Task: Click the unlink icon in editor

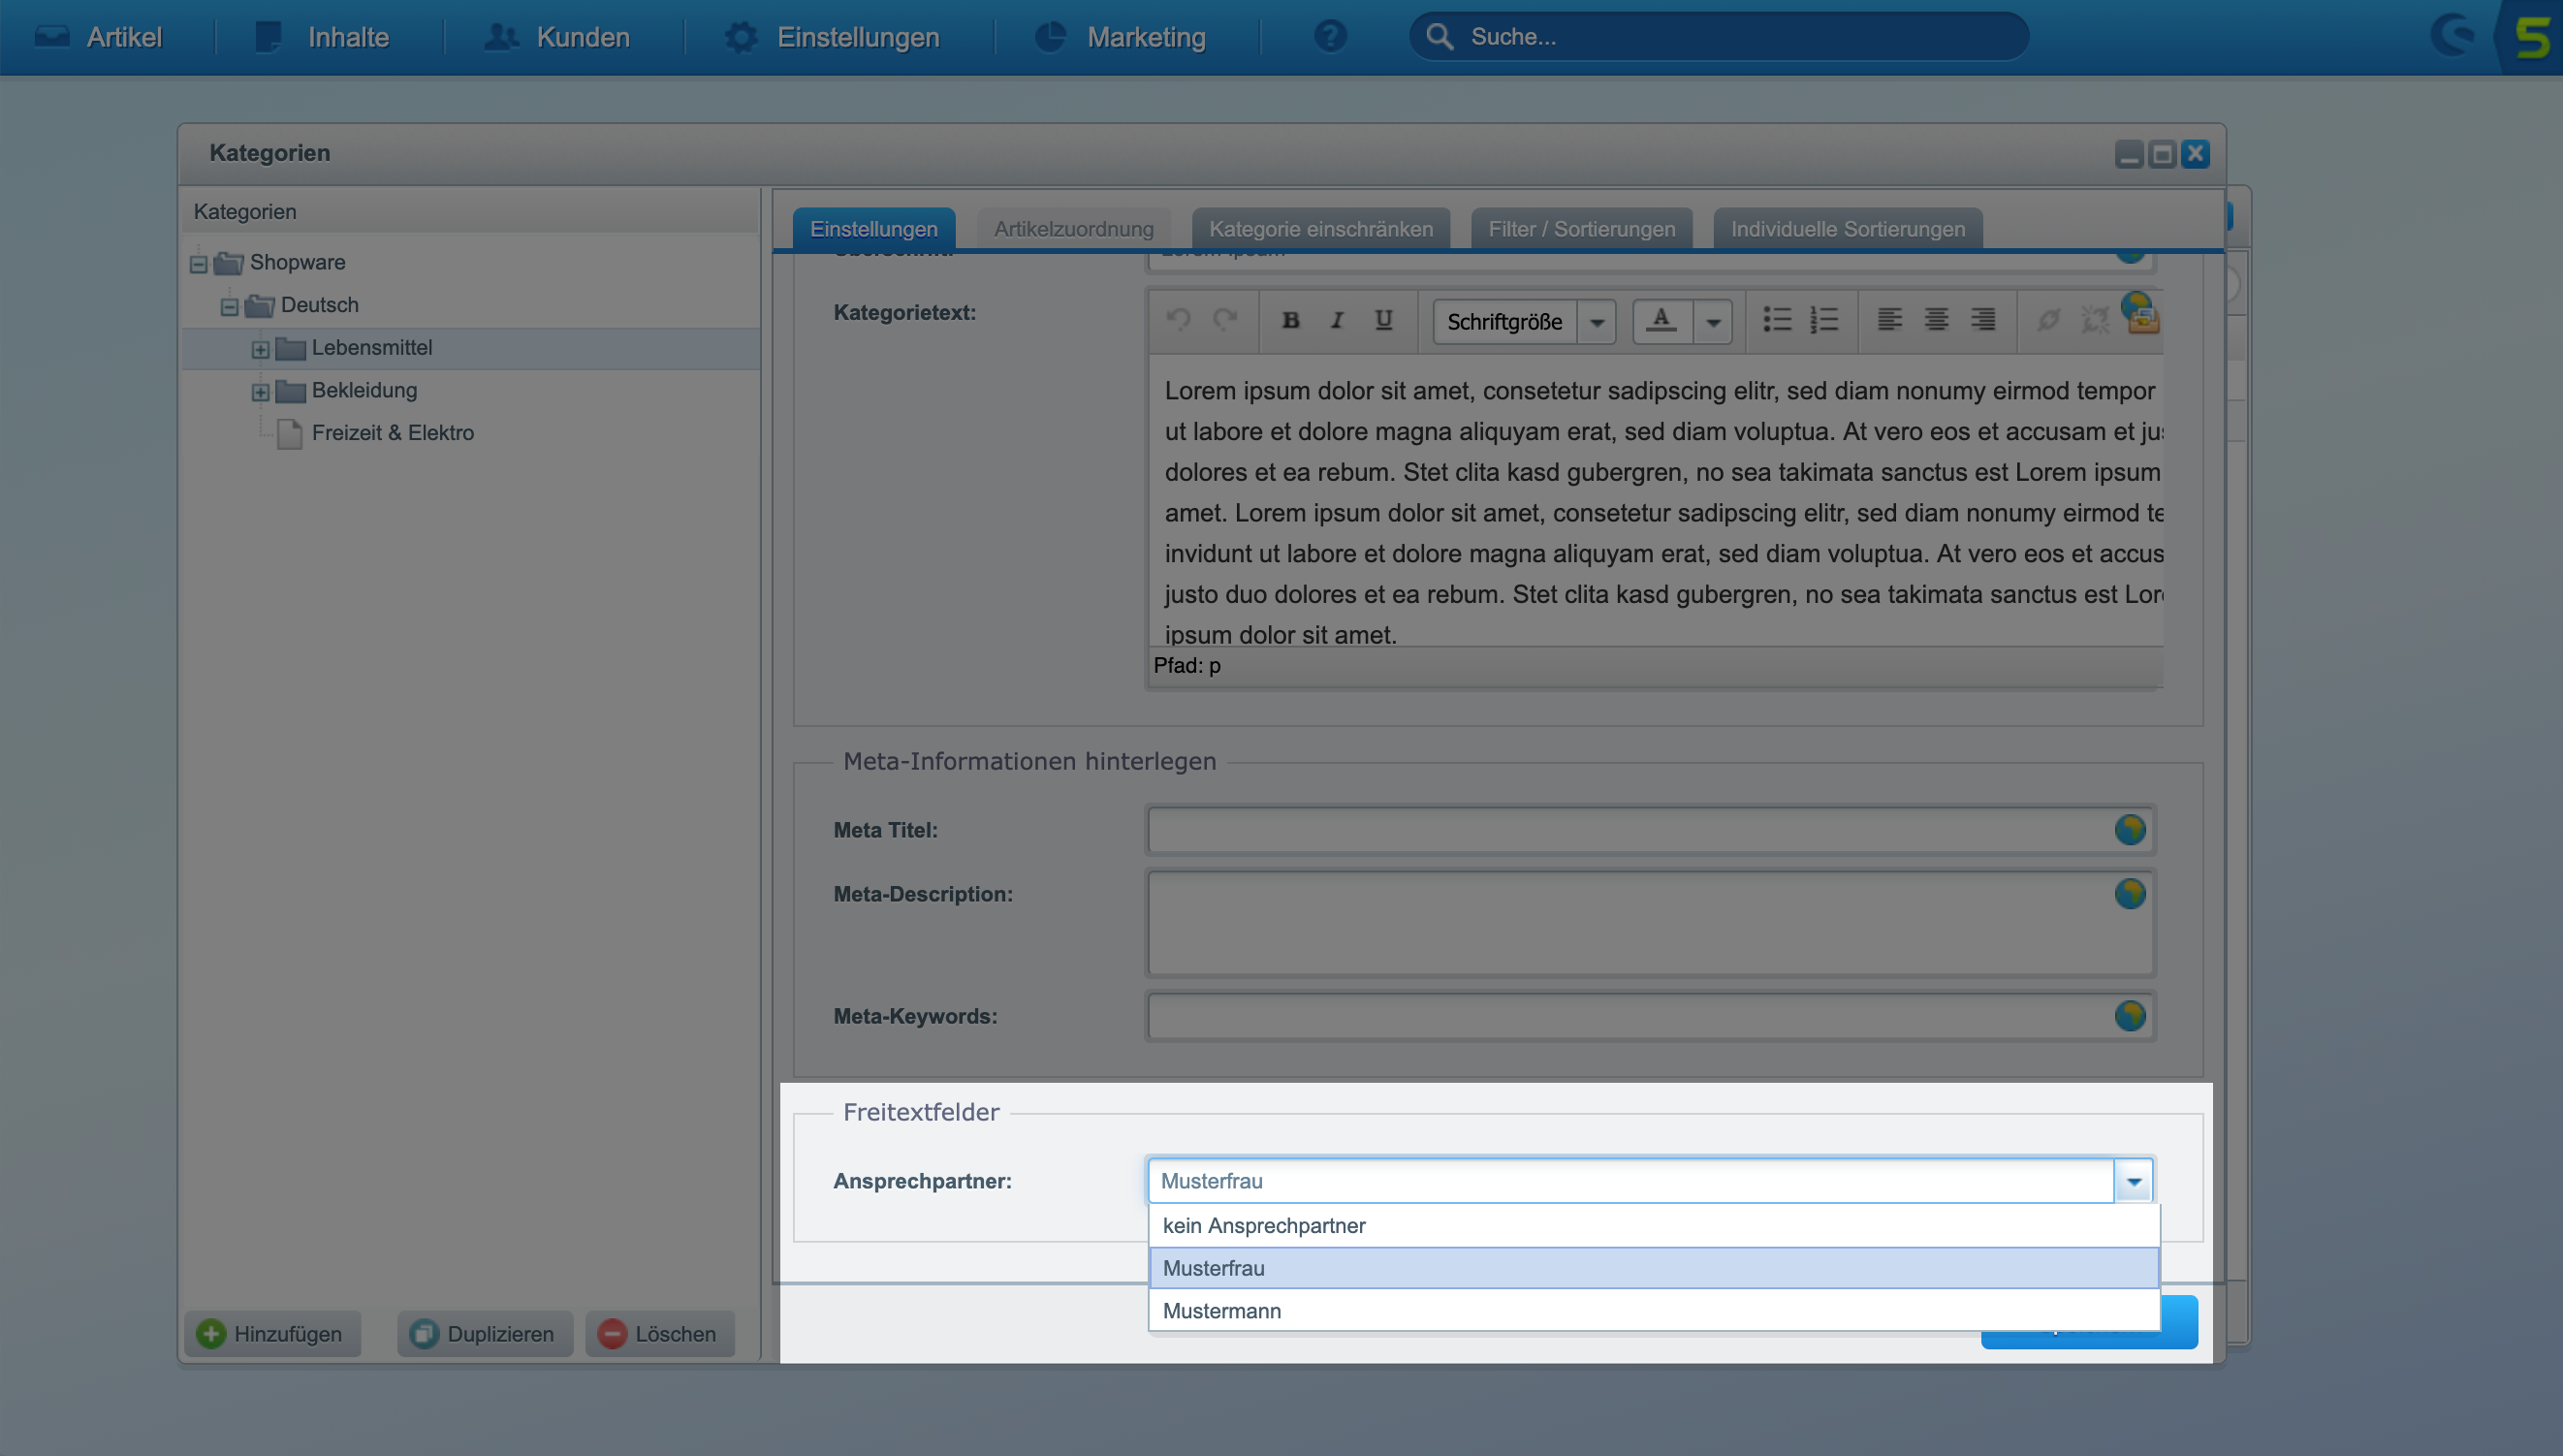Action: [x=2095, y=320]
